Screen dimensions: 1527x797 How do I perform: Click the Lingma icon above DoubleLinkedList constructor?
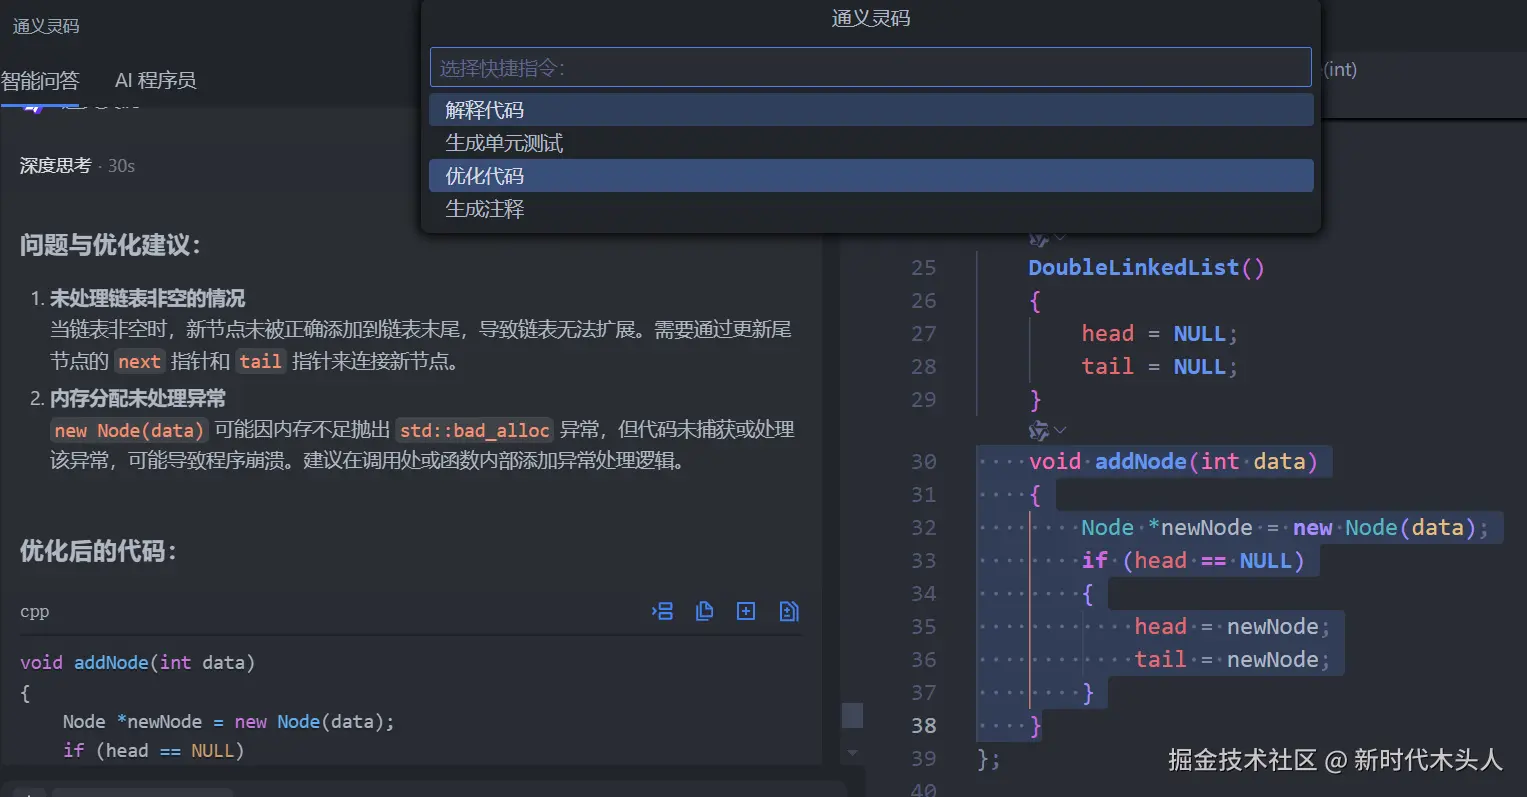(x=1039, y=239)
